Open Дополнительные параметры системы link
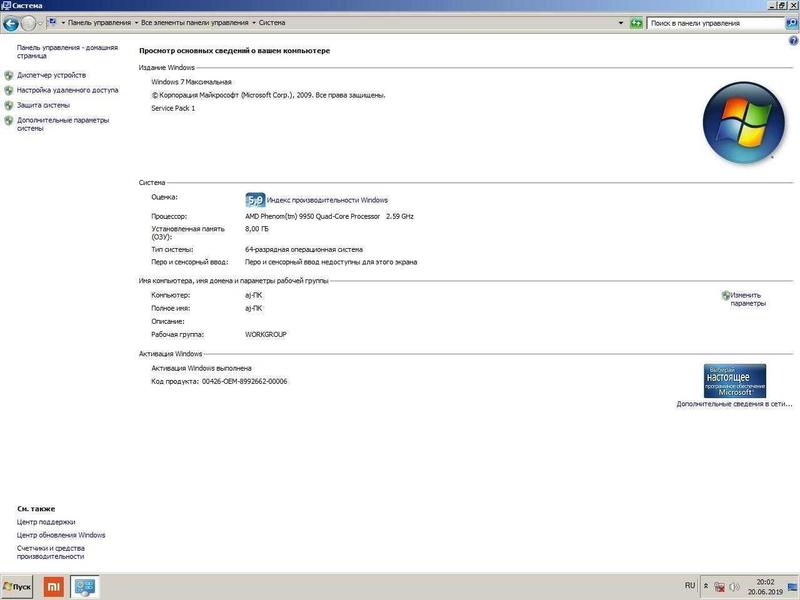This screenshot has width=800, height=600. click(x=63, y=124)
